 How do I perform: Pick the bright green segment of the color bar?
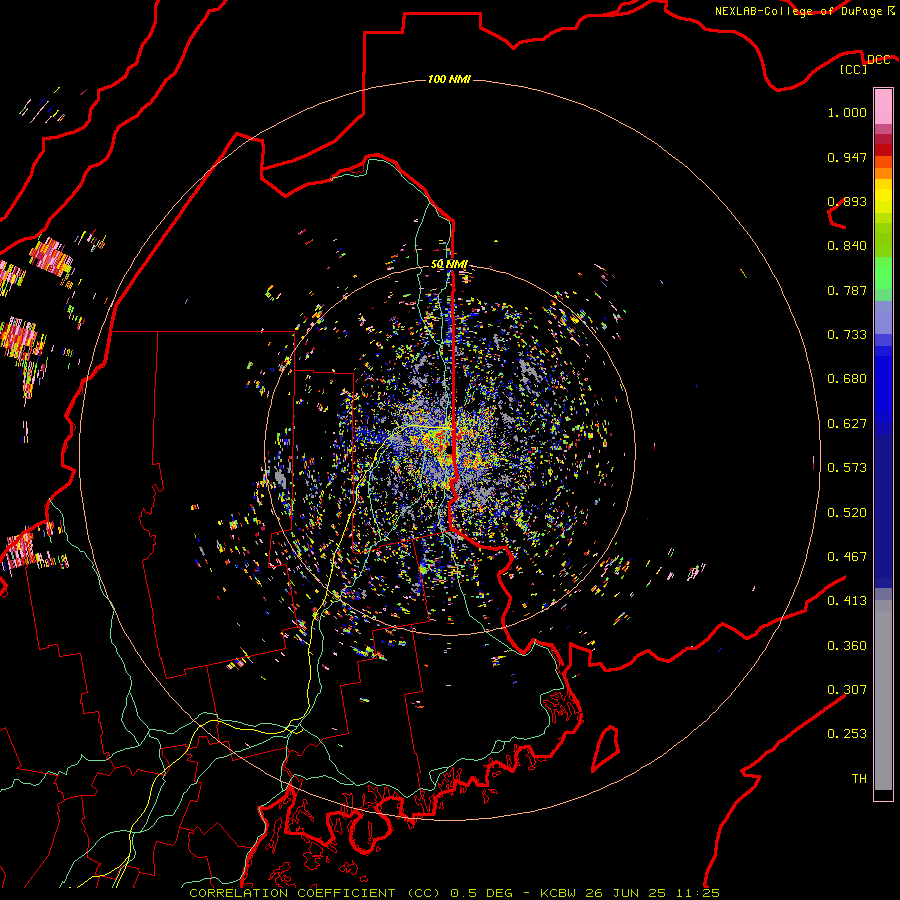tap(883, 273)
